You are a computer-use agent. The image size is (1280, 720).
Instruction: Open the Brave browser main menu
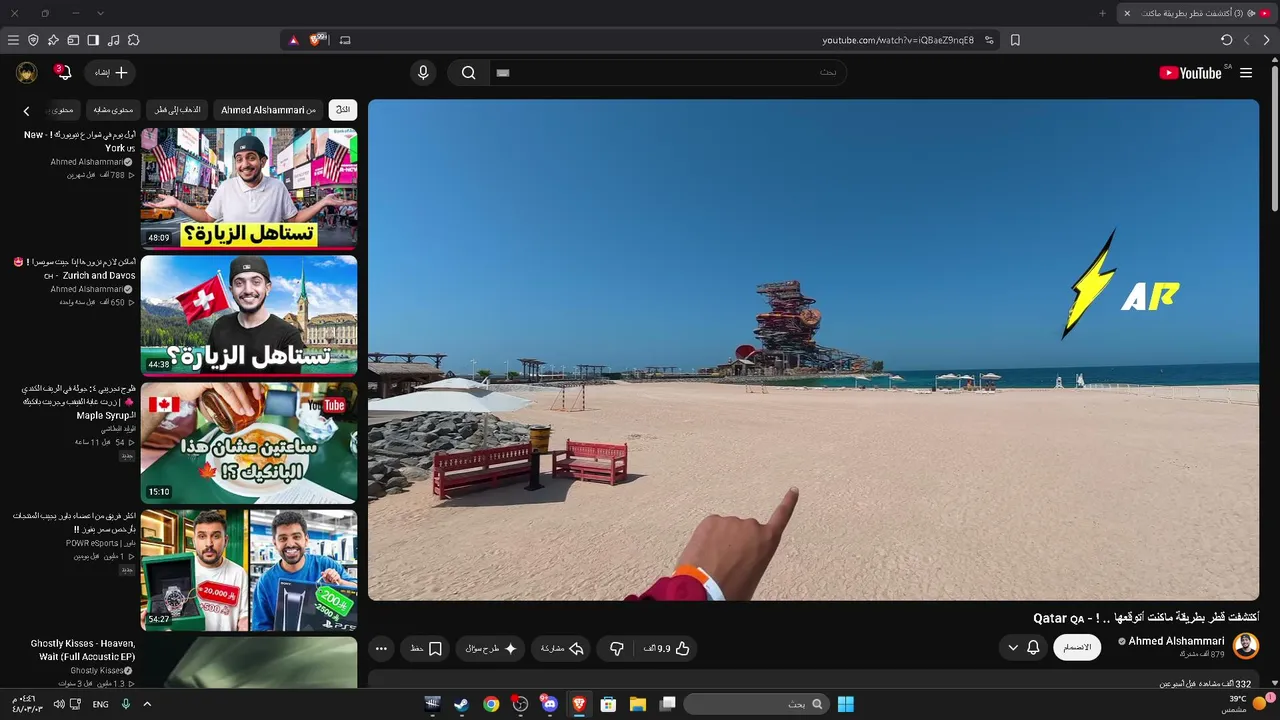pyautogui.click(x=13, y=40)
